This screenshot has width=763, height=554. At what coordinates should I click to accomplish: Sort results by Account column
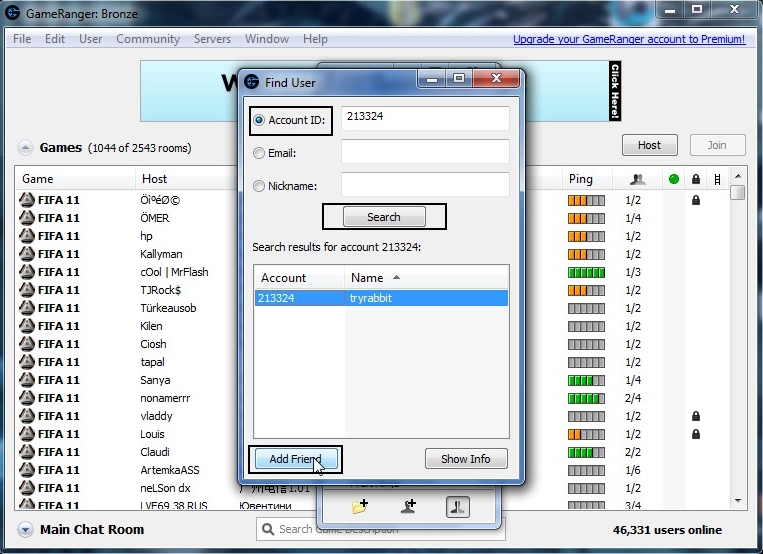click(x=299, y=277)
